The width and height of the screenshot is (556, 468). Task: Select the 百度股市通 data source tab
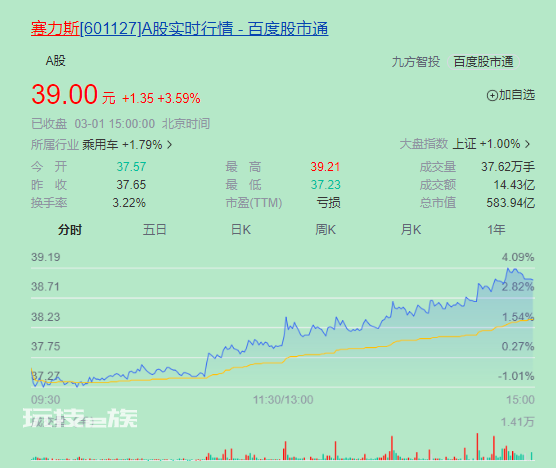click(483, 62)
